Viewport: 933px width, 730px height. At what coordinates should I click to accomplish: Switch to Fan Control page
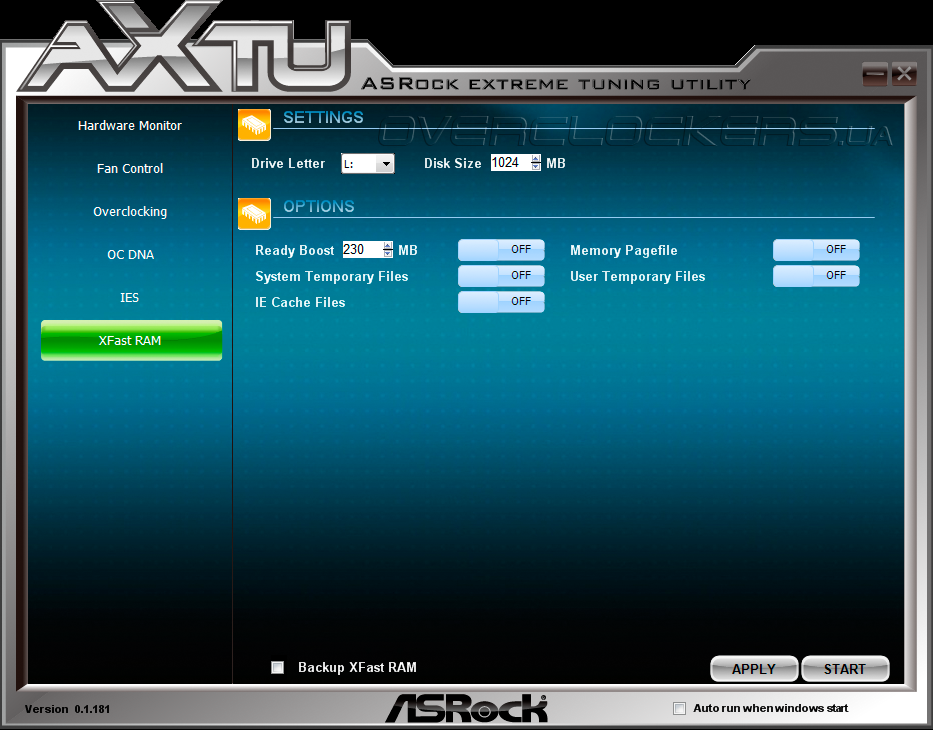pos(130,168)
